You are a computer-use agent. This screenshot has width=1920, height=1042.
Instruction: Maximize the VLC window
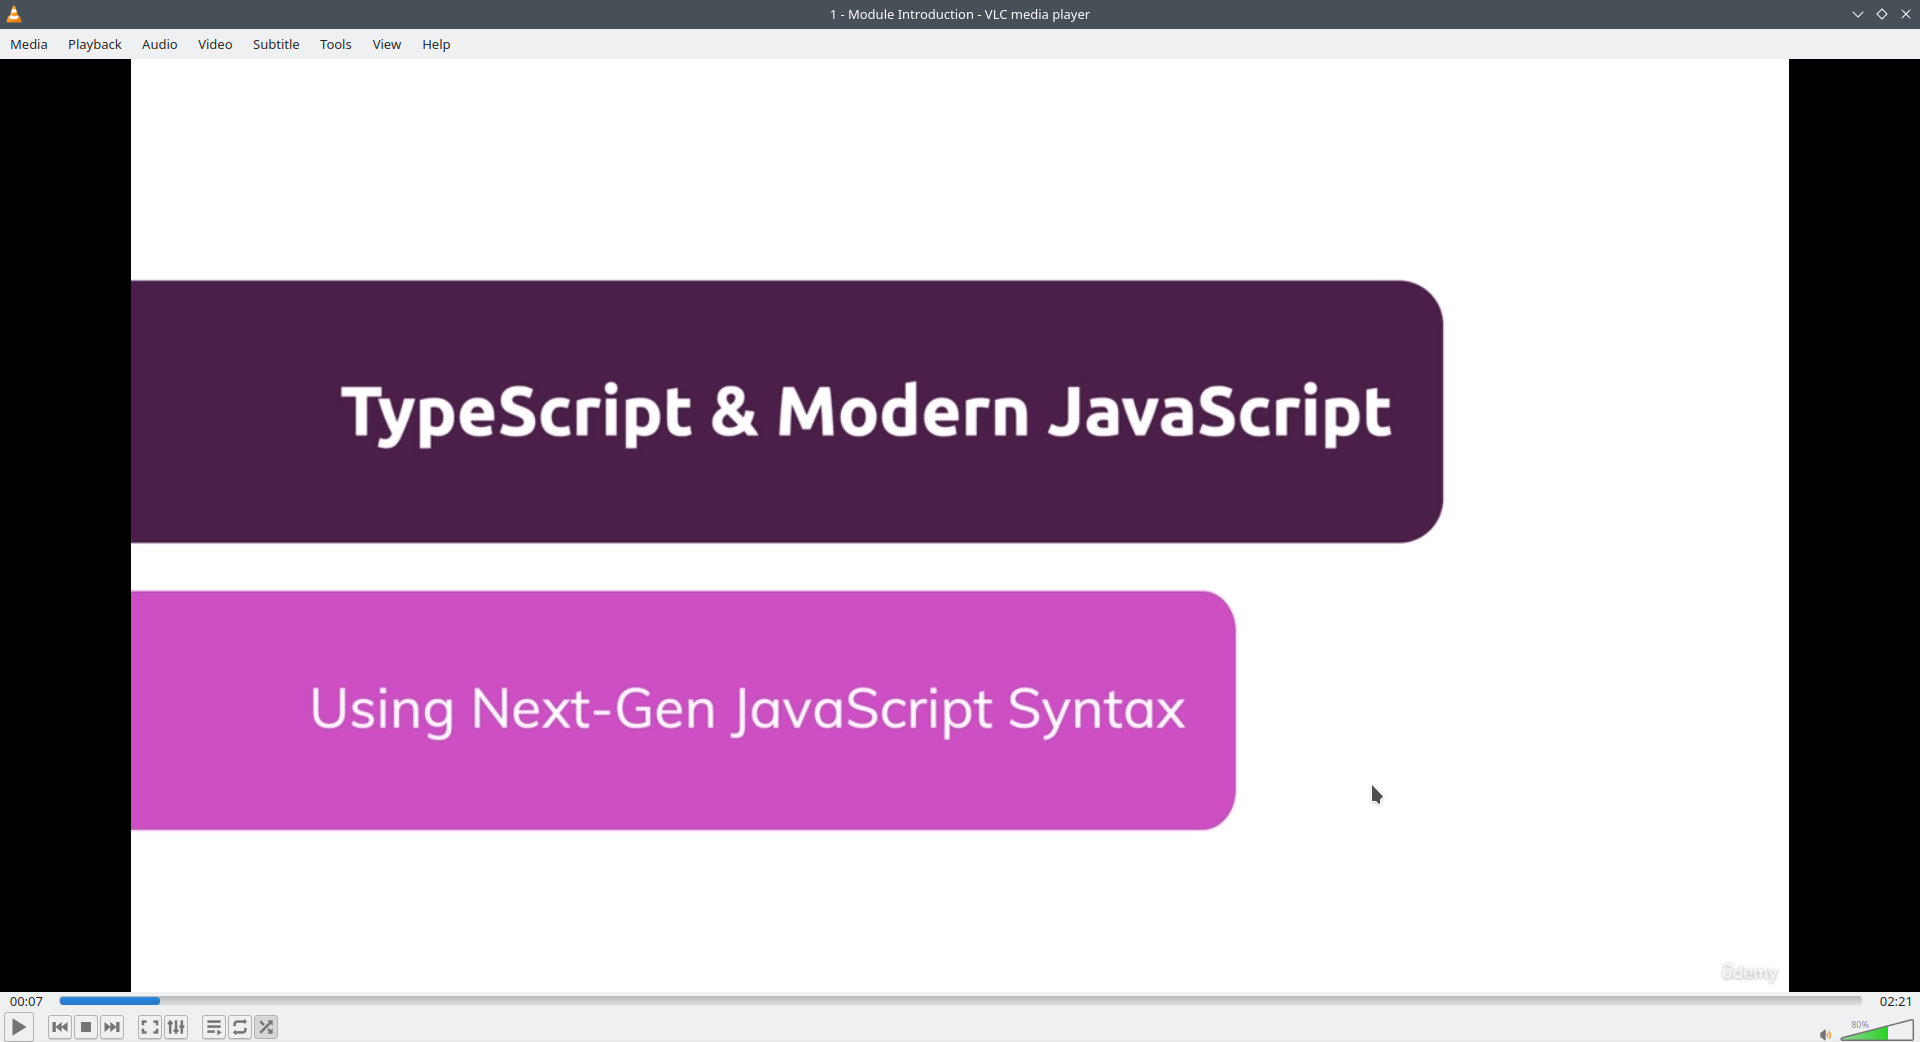(x=1882, y=14)
